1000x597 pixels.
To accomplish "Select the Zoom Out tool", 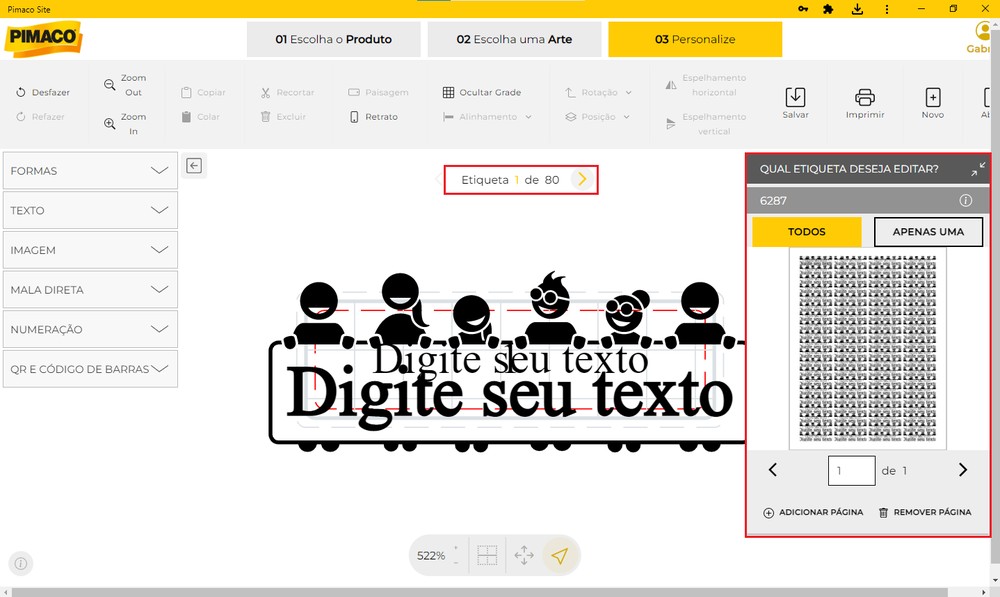I will point(126,84).
